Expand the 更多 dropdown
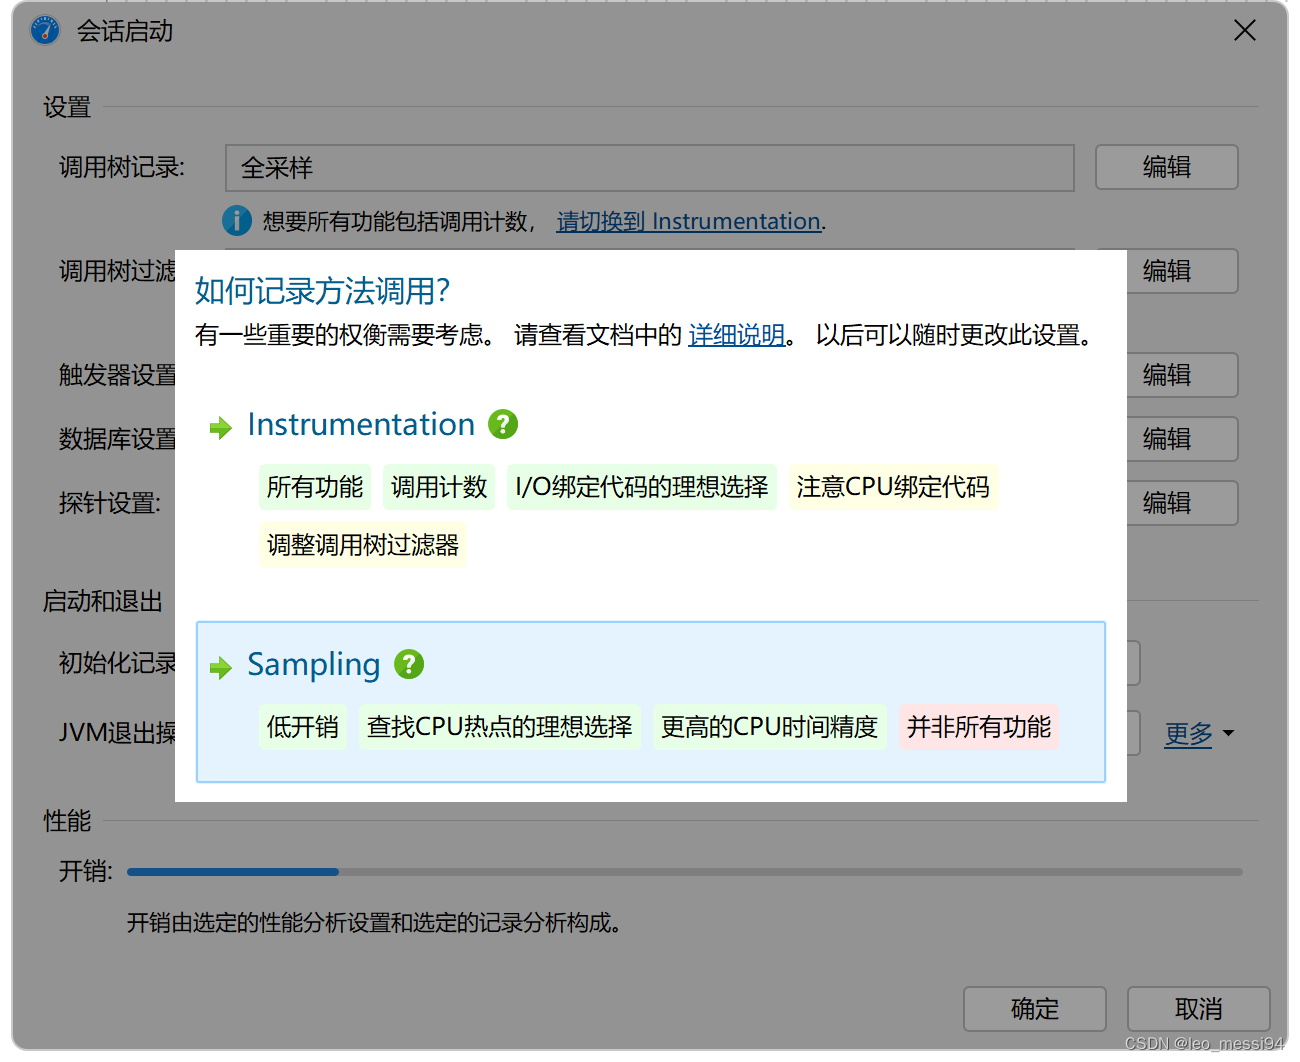The height and width of the screenshot is (1062, 1300). click(x=1199, y=734)
